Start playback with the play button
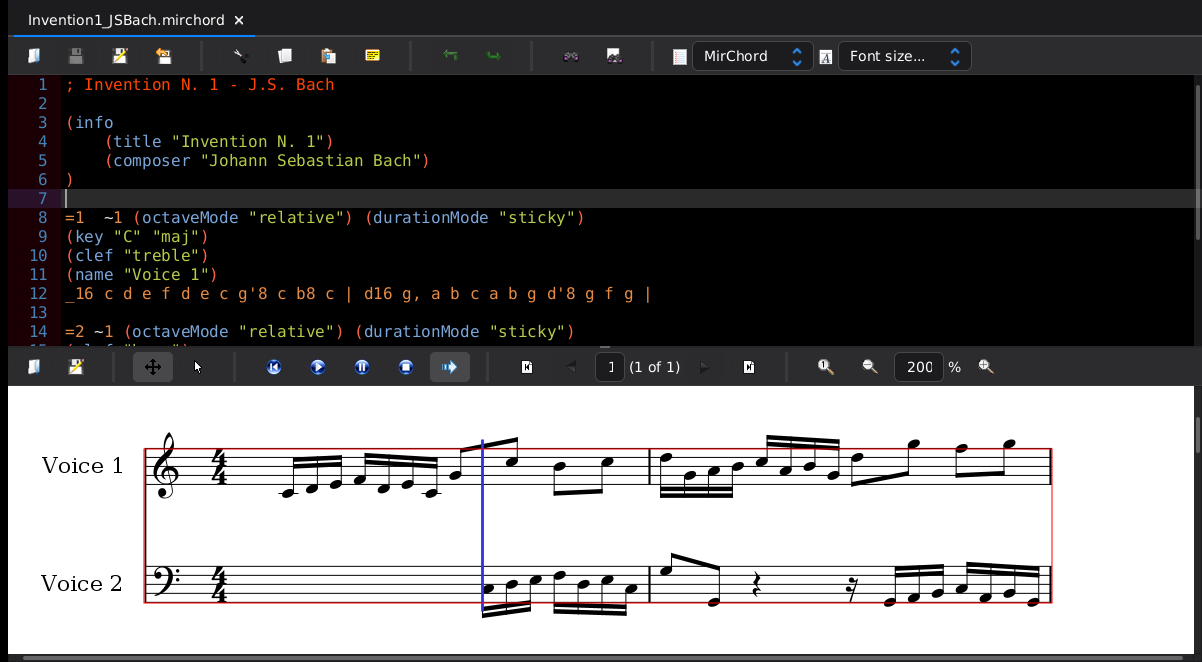The image size is (1202, 662). tap(318, 367)
